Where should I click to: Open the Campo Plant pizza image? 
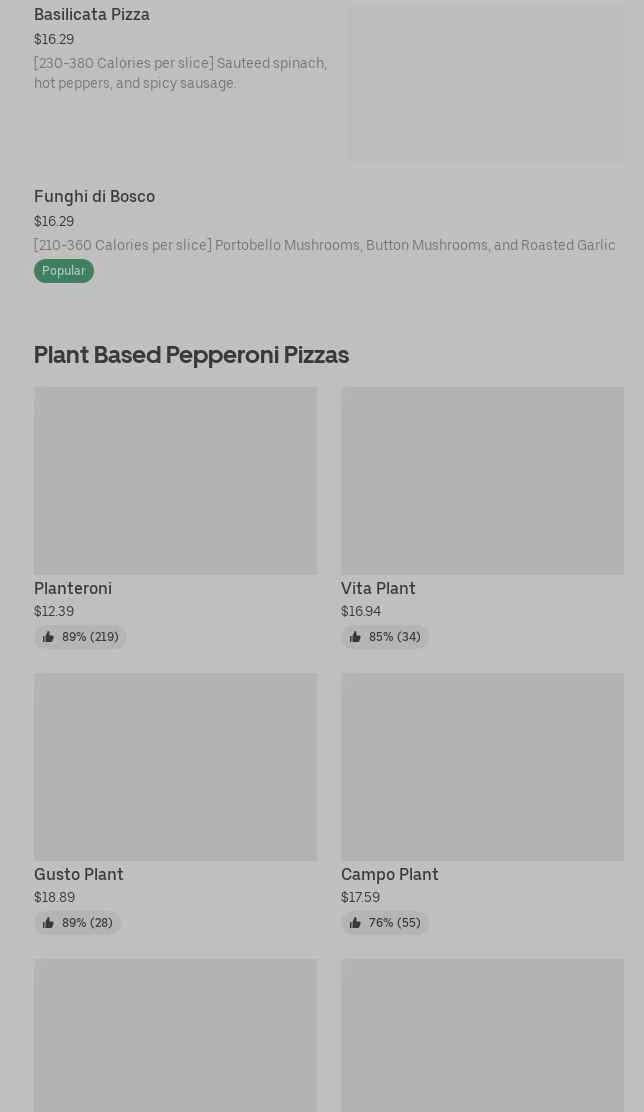pos(482,766)
